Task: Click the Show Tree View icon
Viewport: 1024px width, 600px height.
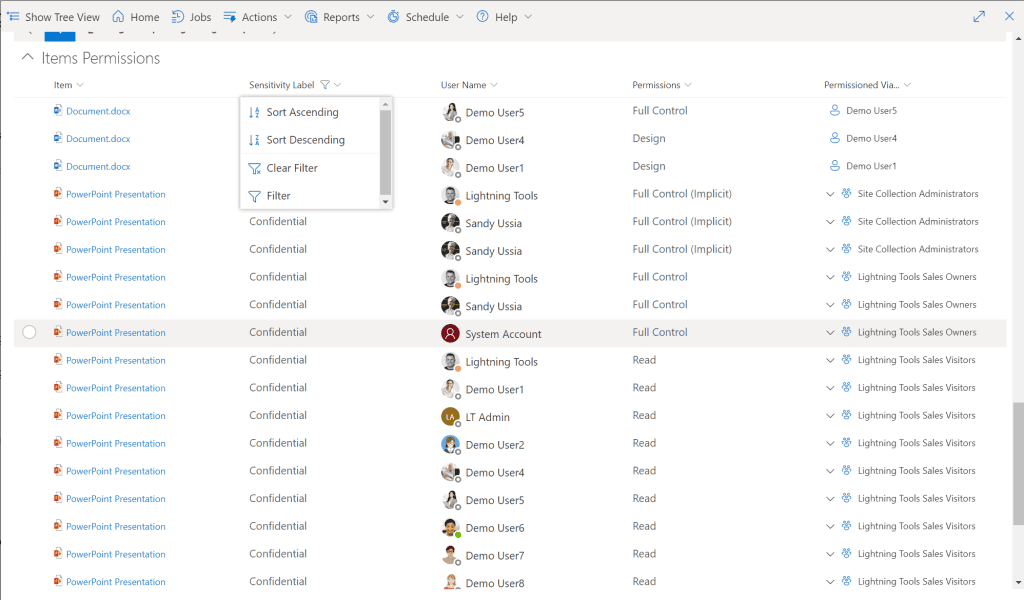Action: pos(13,16)
